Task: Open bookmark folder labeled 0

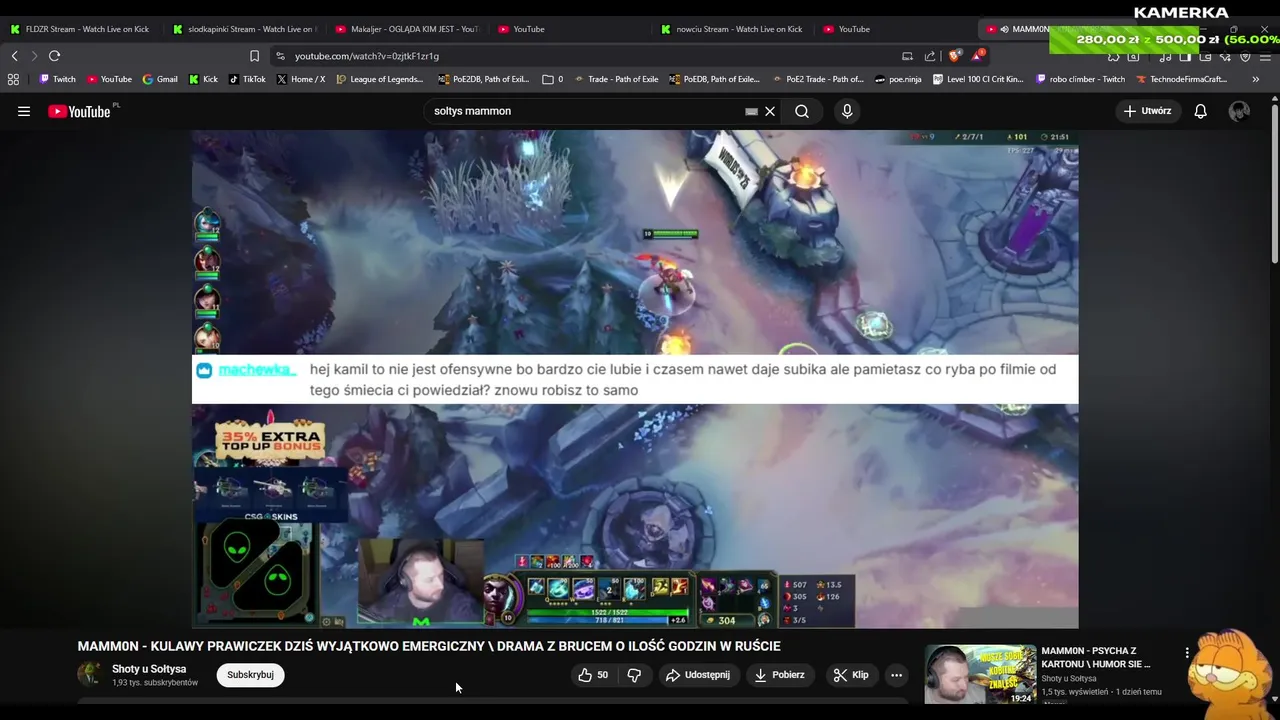Action: click(x=553, y=79)
